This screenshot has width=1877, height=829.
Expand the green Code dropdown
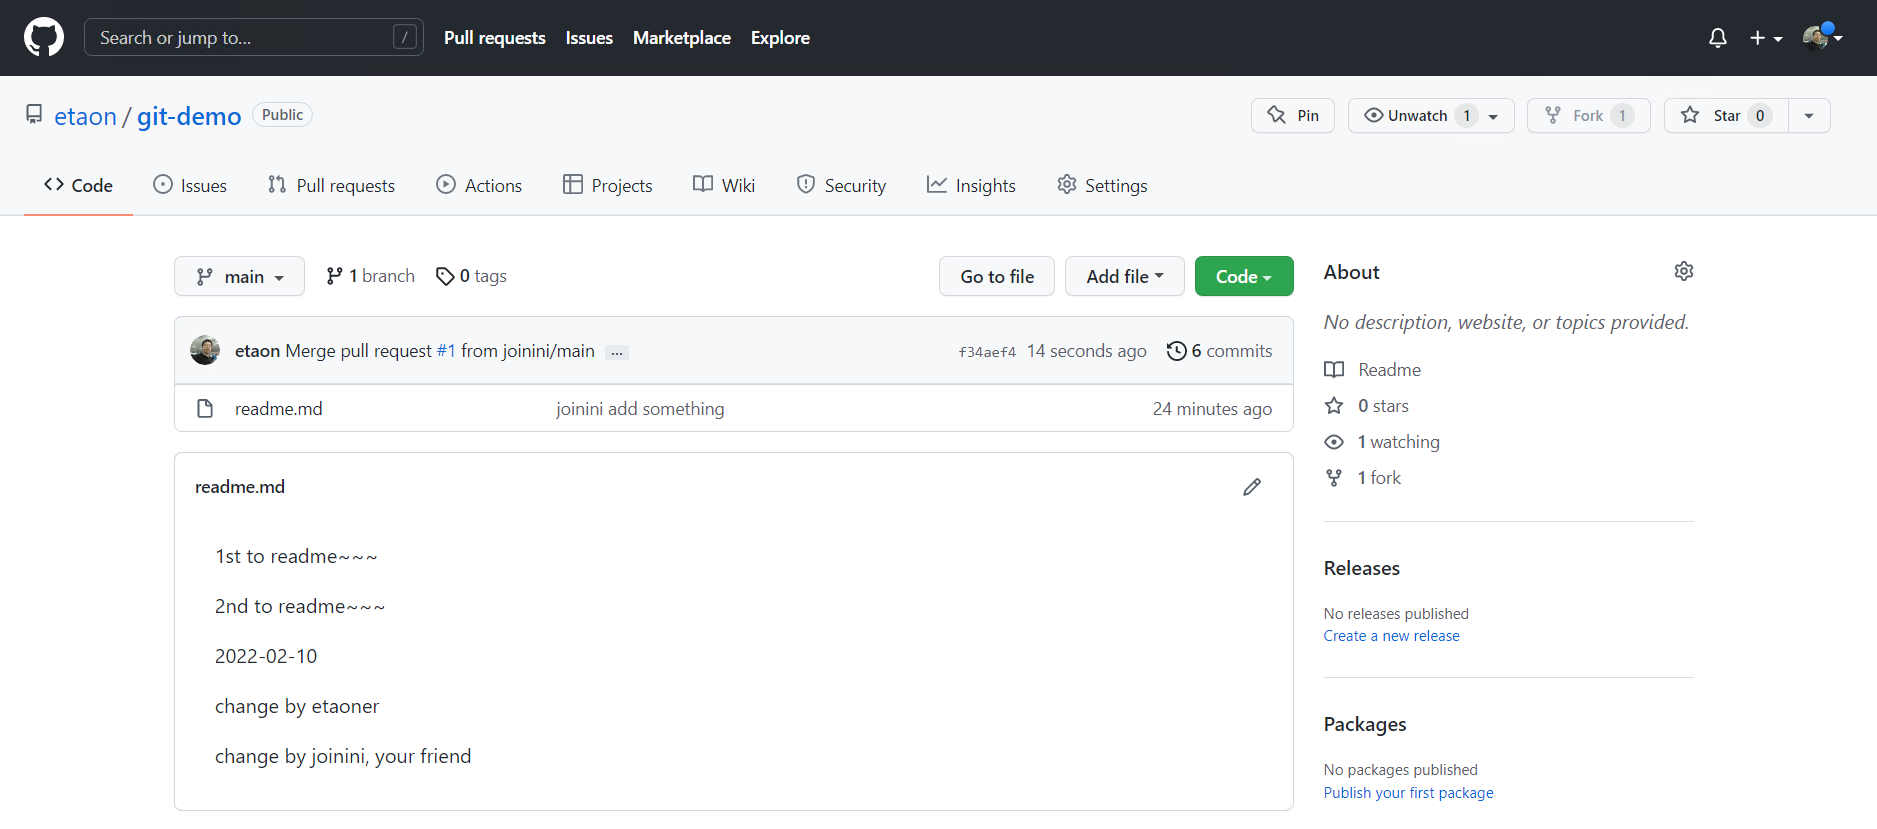click(x=1244, y=276)
